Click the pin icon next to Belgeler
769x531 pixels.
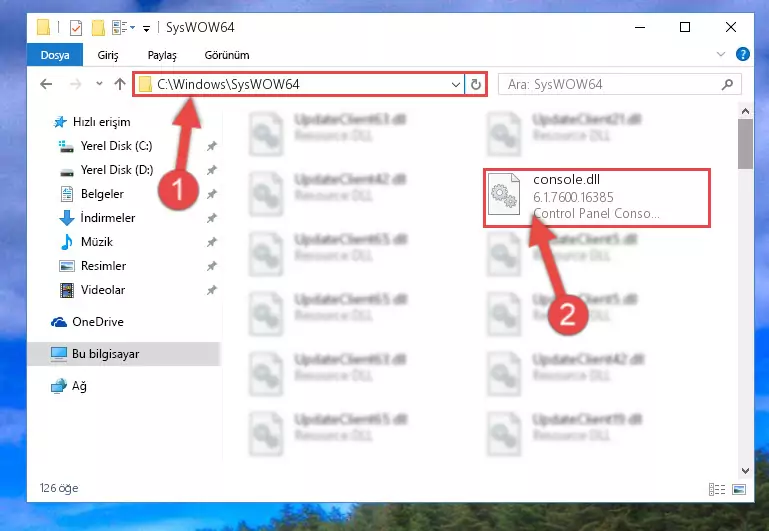tap(211, 194)
